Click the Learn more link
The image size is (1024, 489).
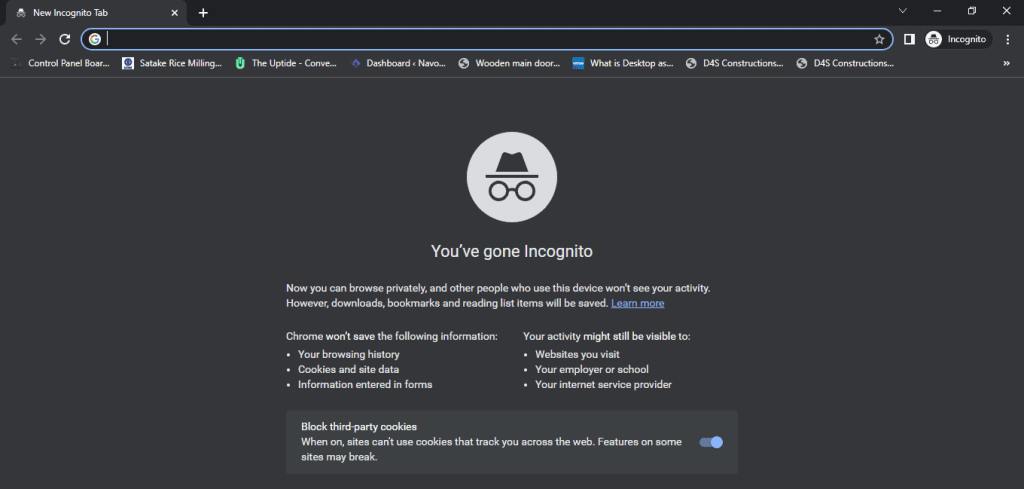coord(638,303)
